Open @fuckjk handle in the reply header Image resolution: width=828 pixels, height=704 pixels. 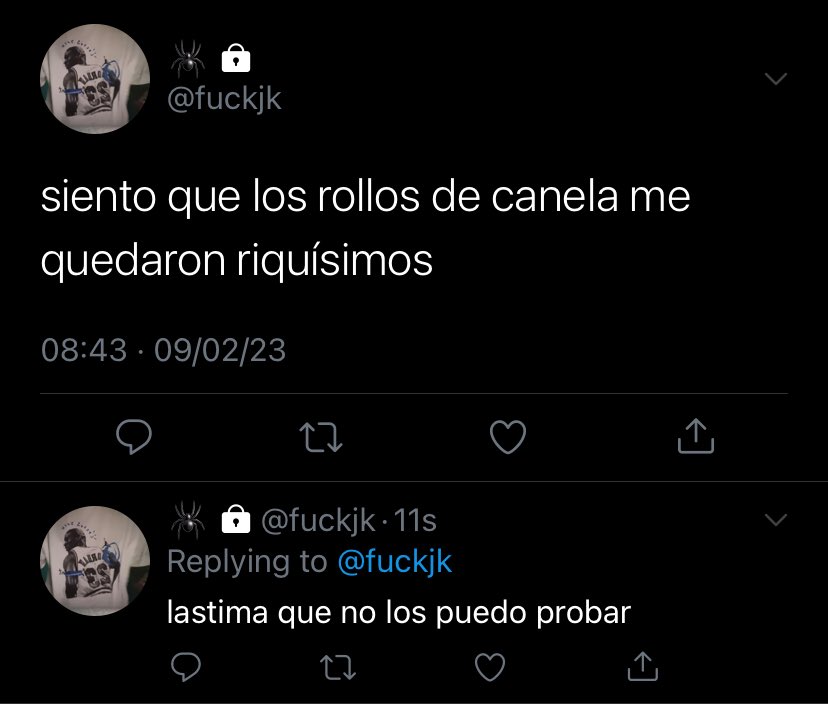[x=318, y=520]
